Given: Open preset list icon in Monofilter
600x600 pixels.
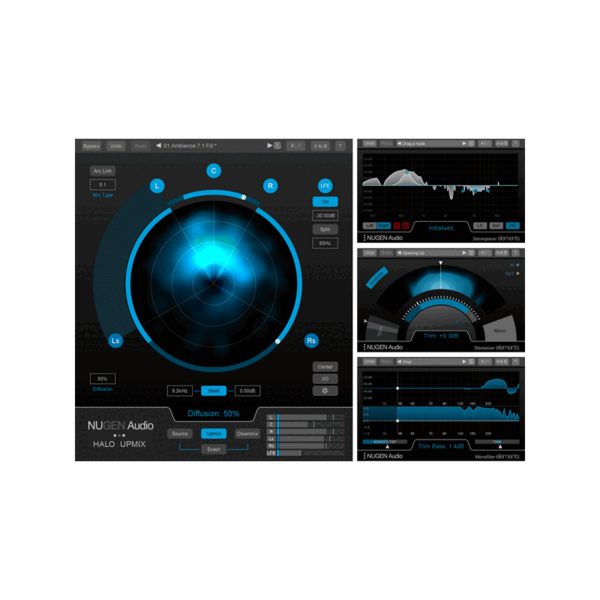Looking at the screenshot, I should 471,362.
